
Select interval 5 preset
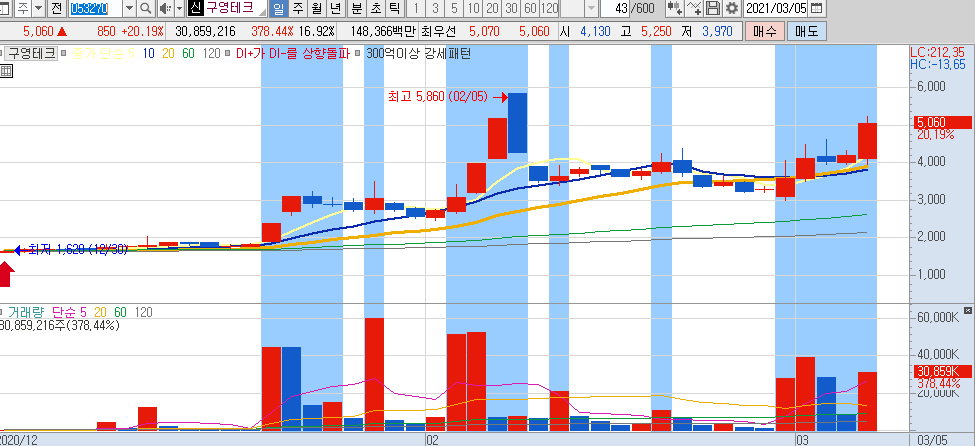pos(455,9)
